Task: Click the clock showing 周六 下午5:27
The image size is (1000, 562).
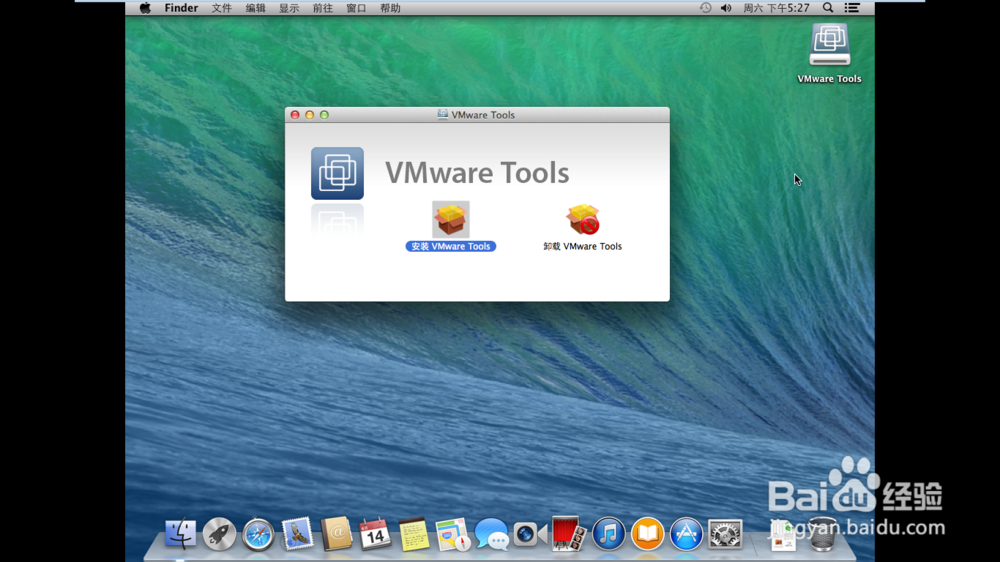Action: point(776,8)
